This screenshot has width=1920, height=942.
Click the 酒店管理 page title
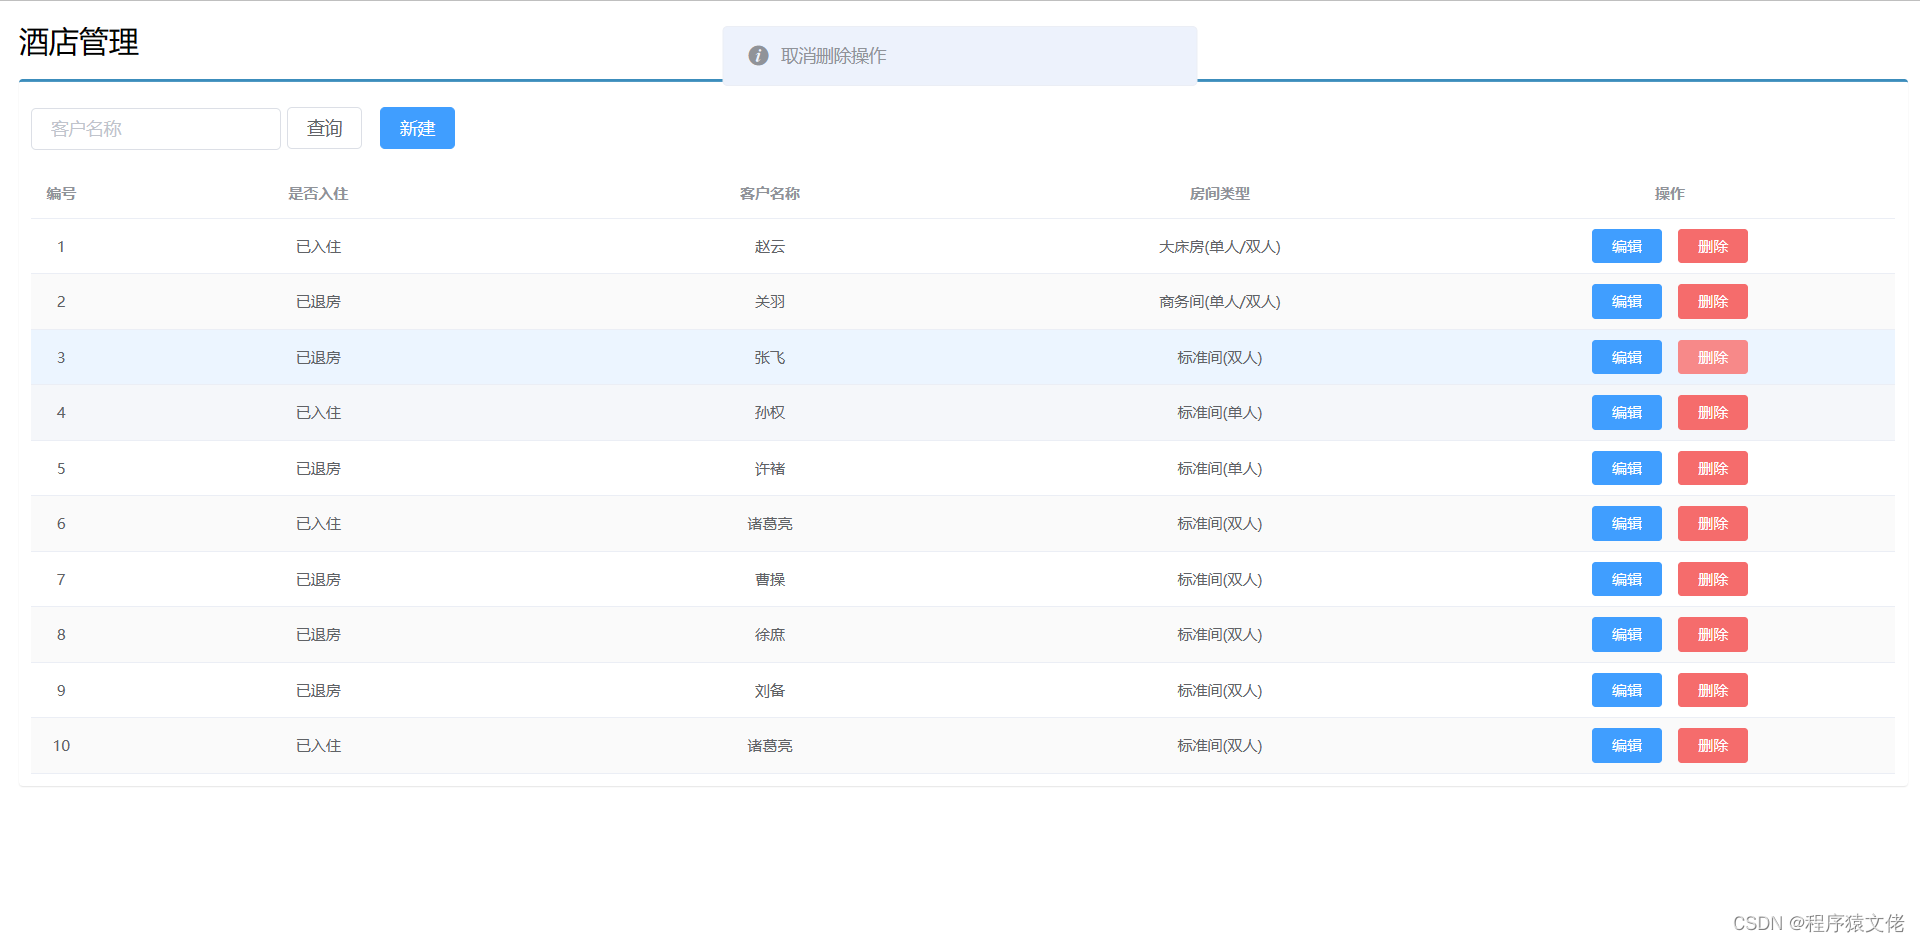79,42
